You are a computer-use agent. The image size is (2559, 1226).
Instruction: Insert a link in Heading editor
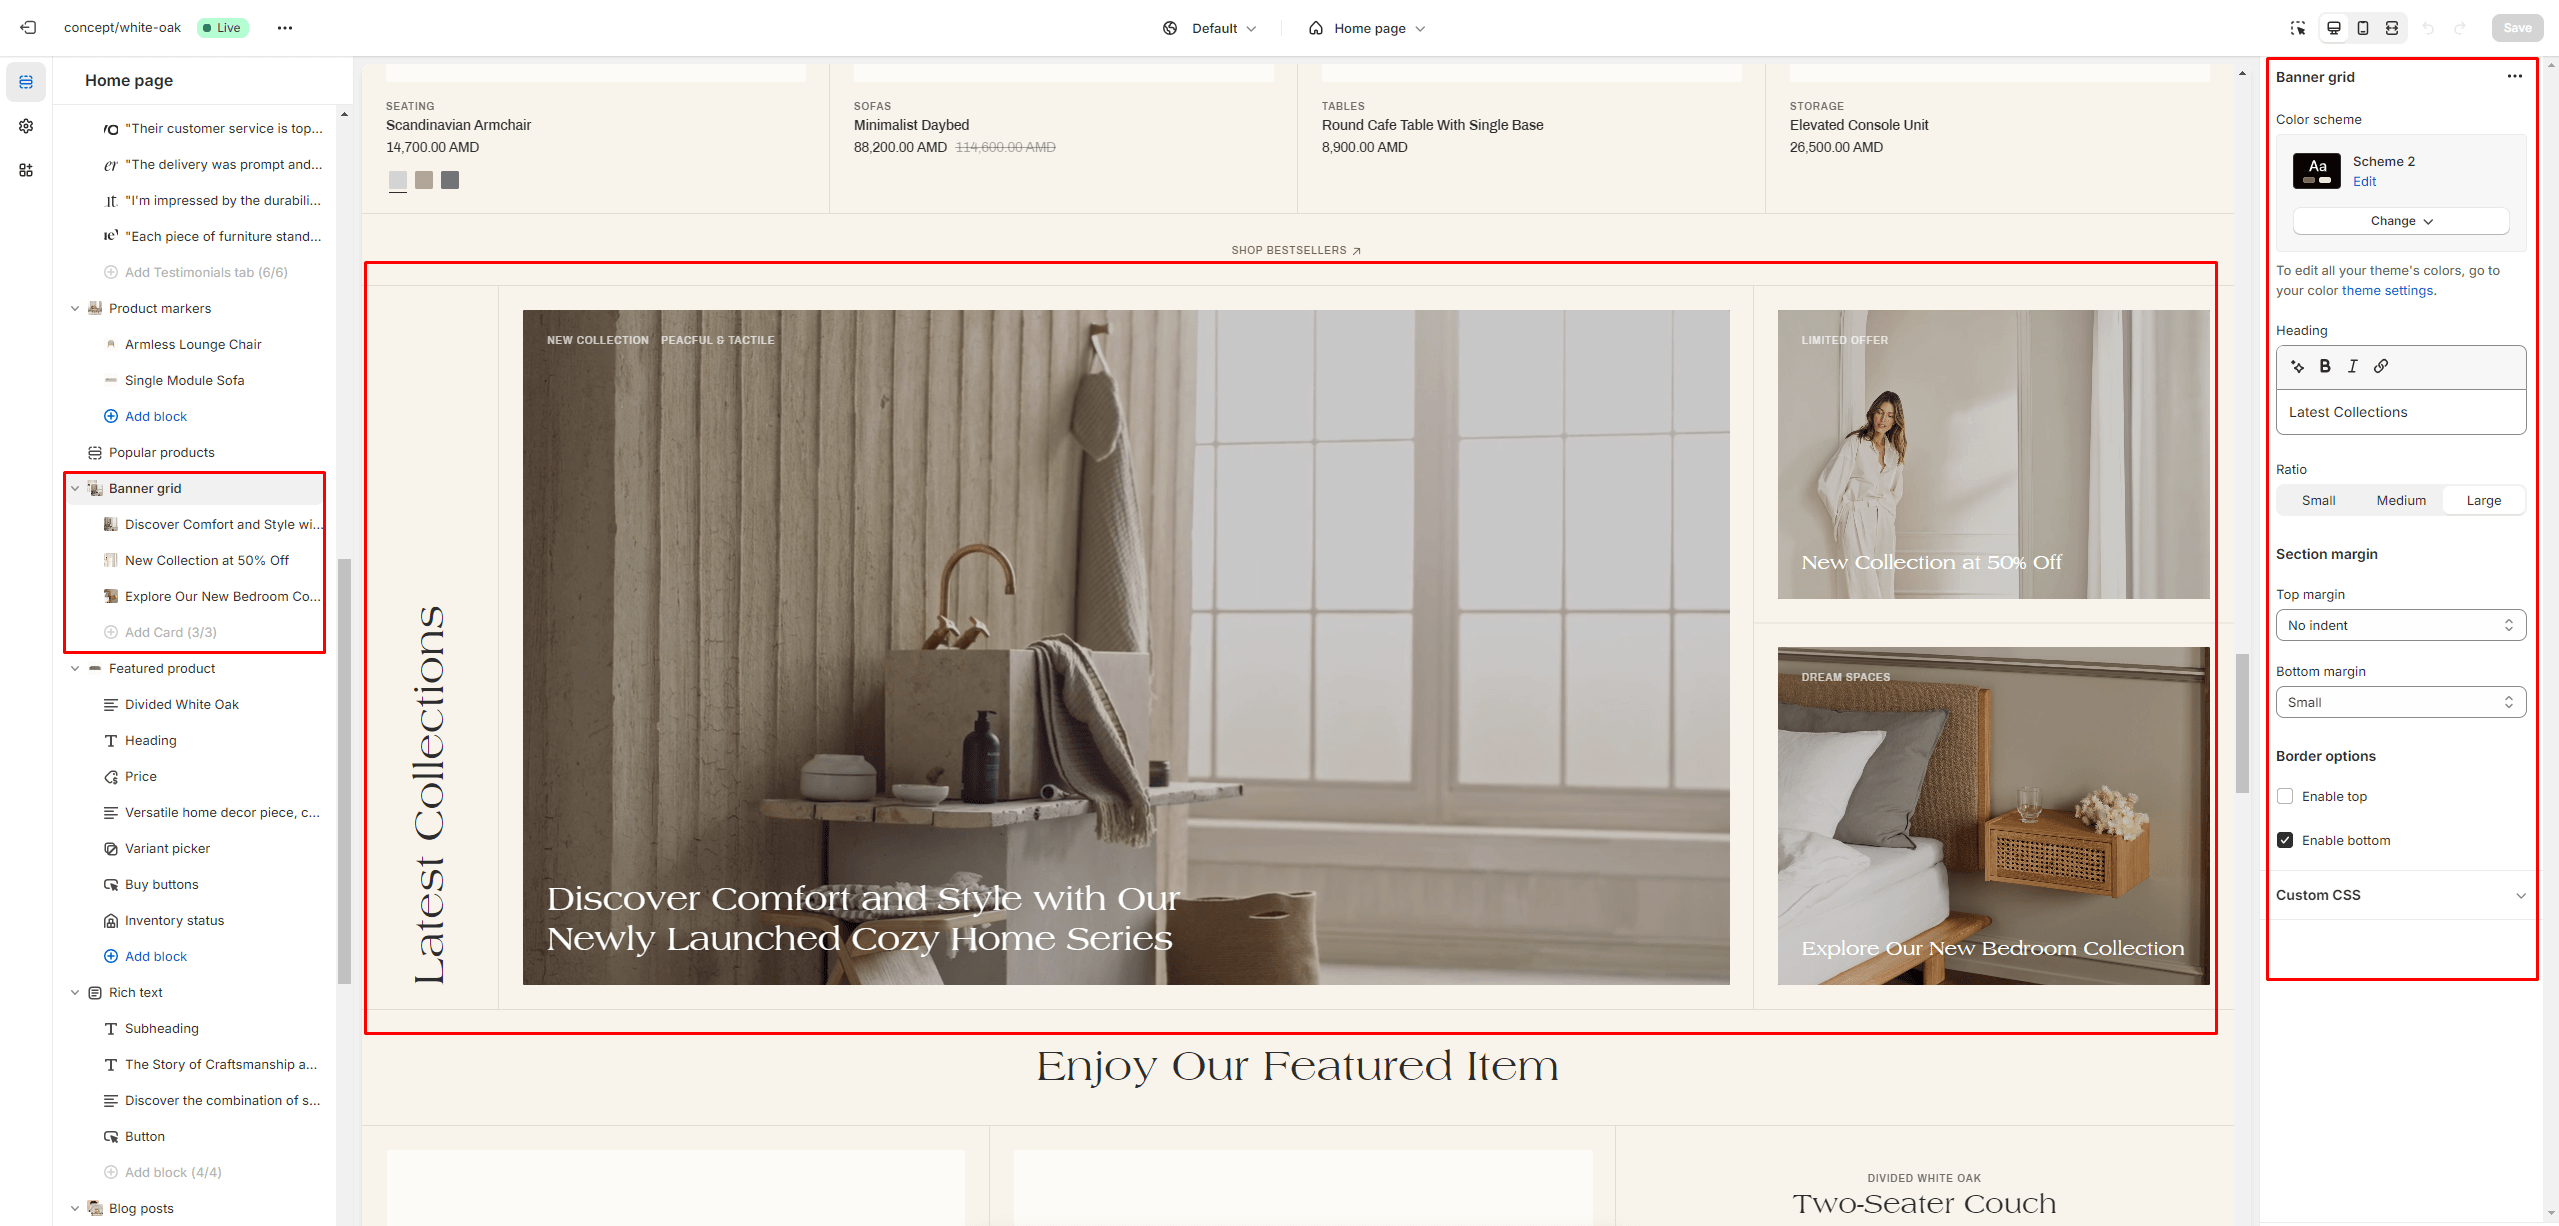pyautogui.click(x=2381, y=366)
